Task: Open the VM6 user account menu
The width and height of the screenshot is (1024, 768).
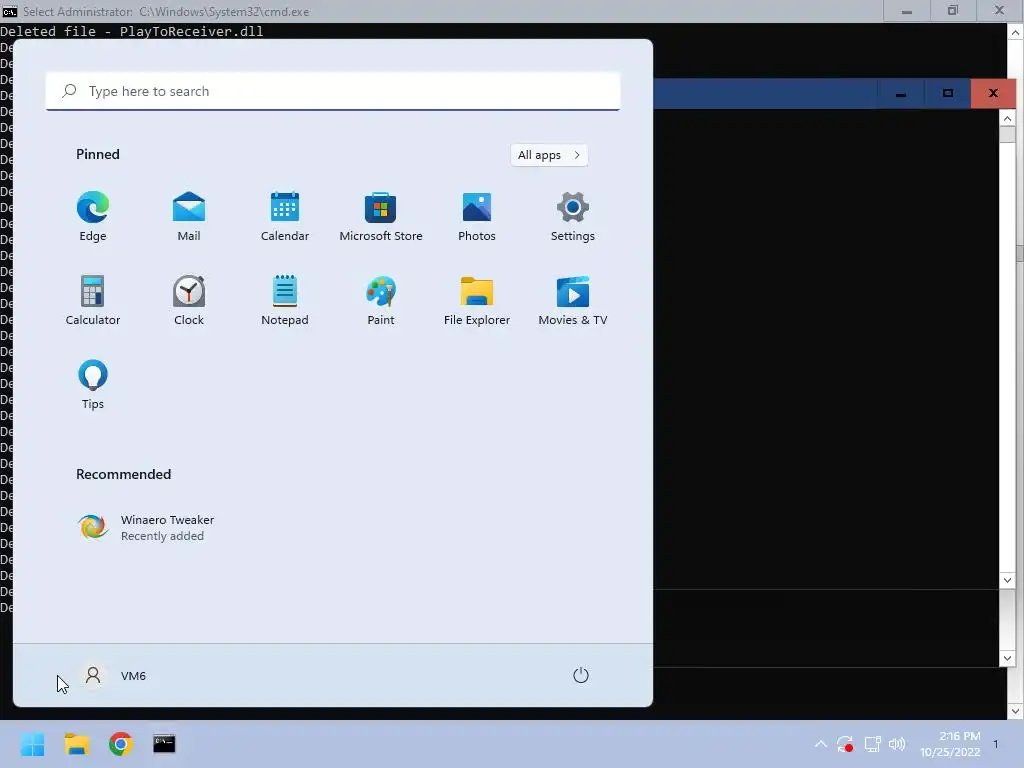Action: click(115, 675)
